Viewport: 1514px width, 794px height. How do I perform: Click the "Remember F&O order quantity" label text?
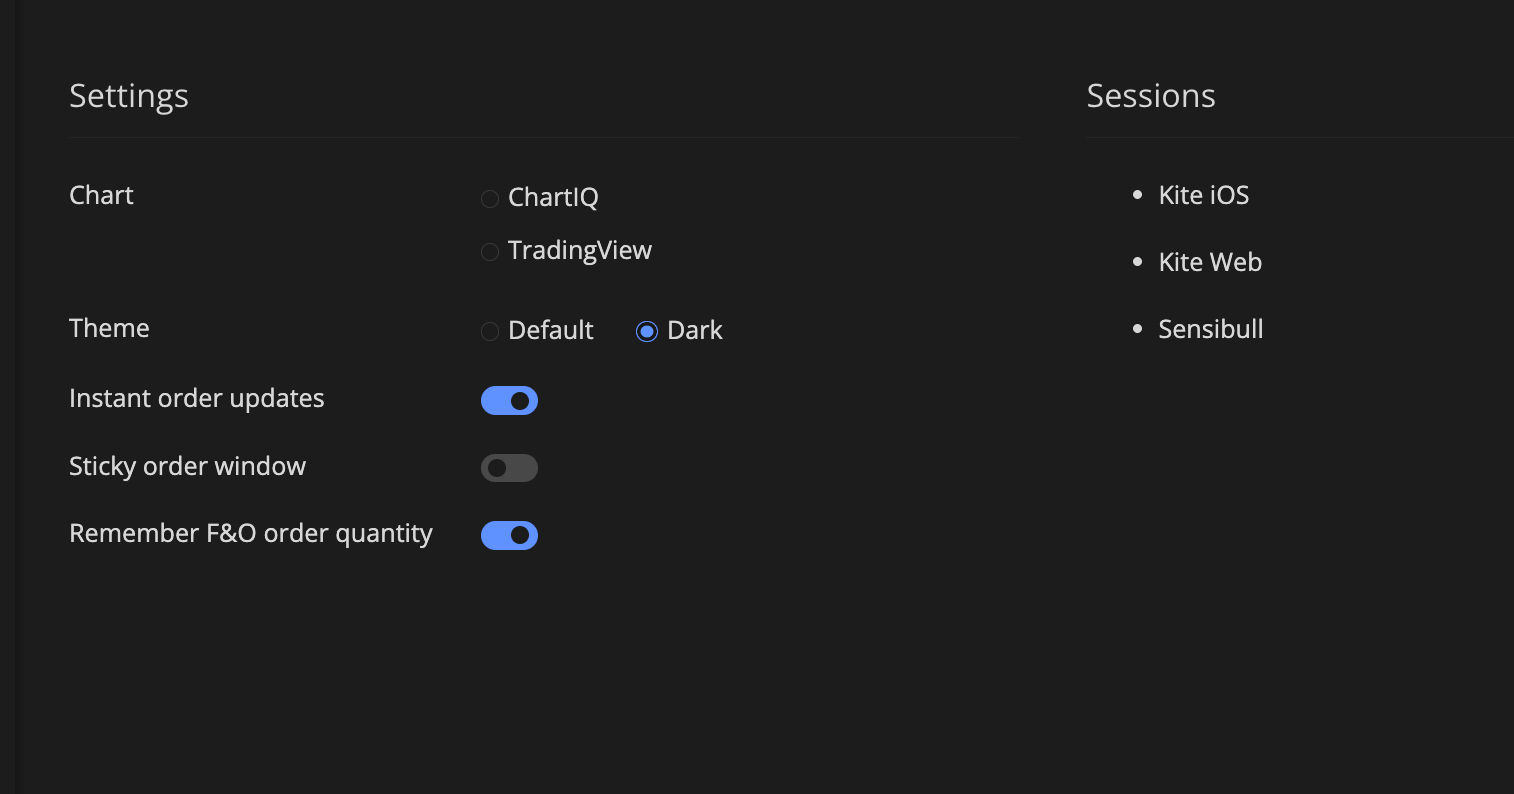point(251,533)
